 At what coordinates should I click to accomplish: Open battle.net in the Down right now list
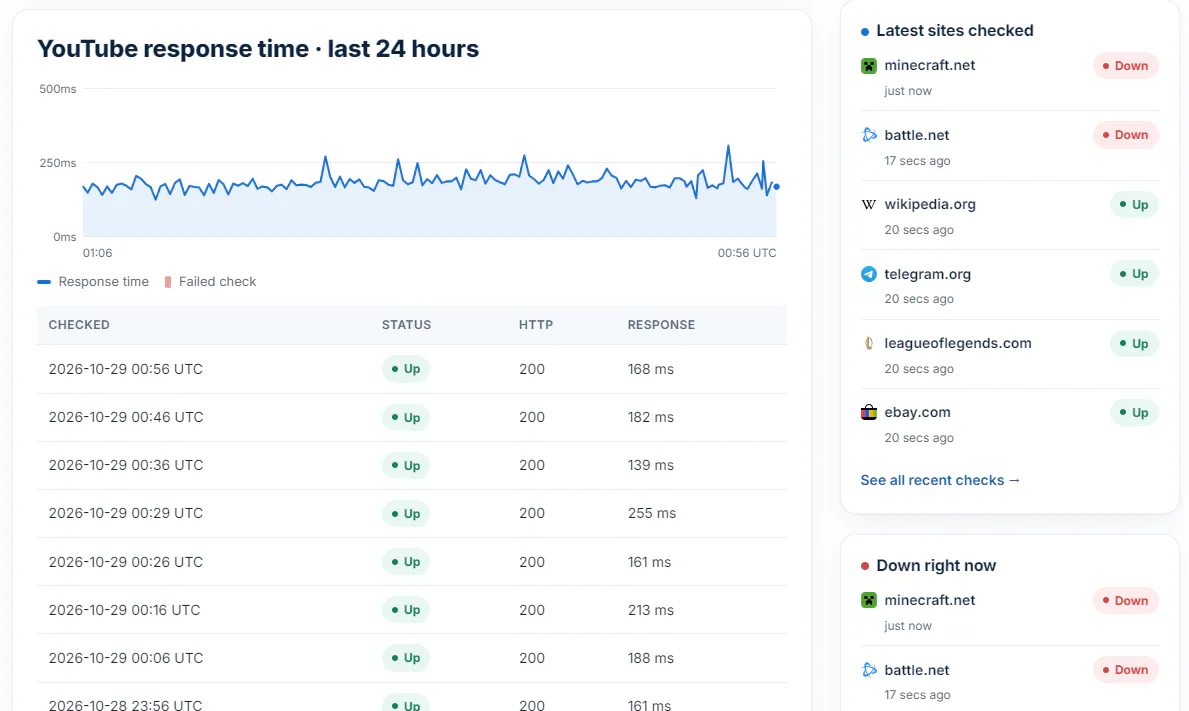917,670
